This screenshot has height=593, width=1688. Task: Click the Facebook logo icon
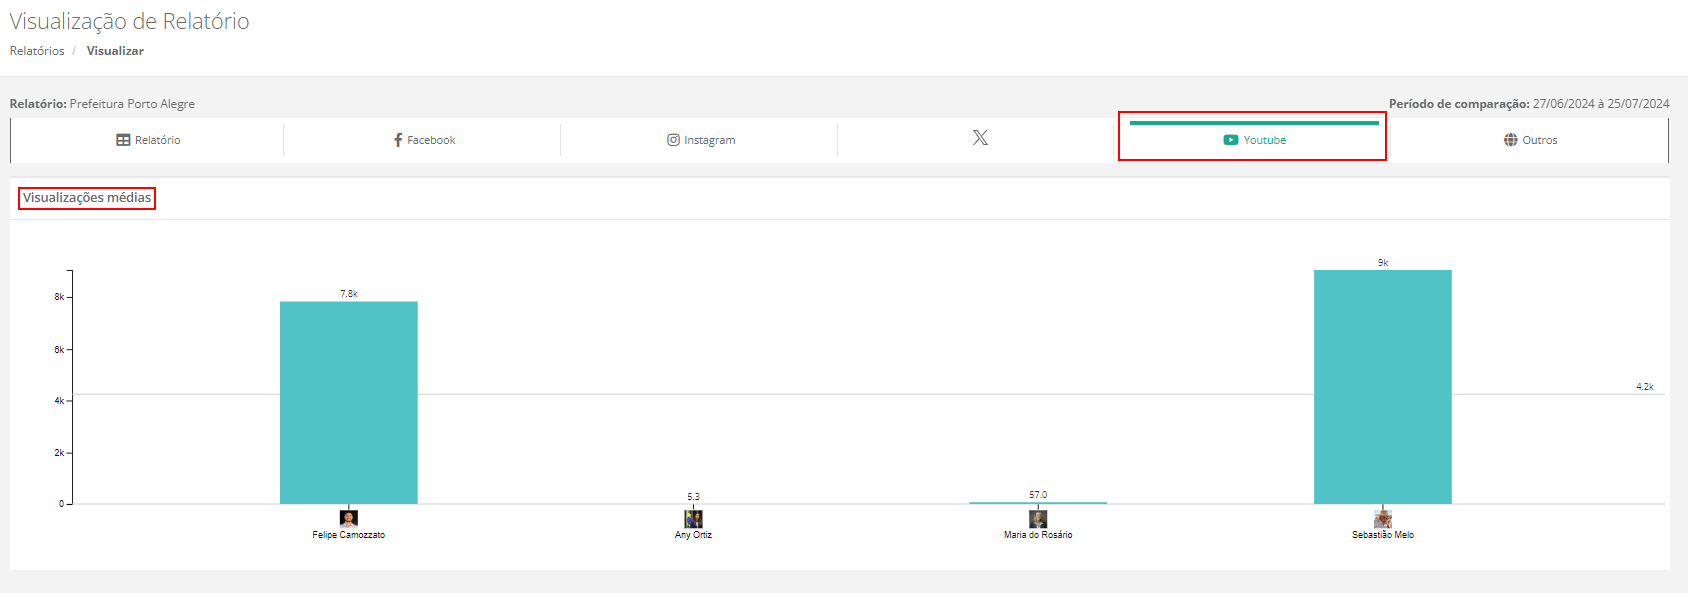pyautogui.click(x=398, y=140)
